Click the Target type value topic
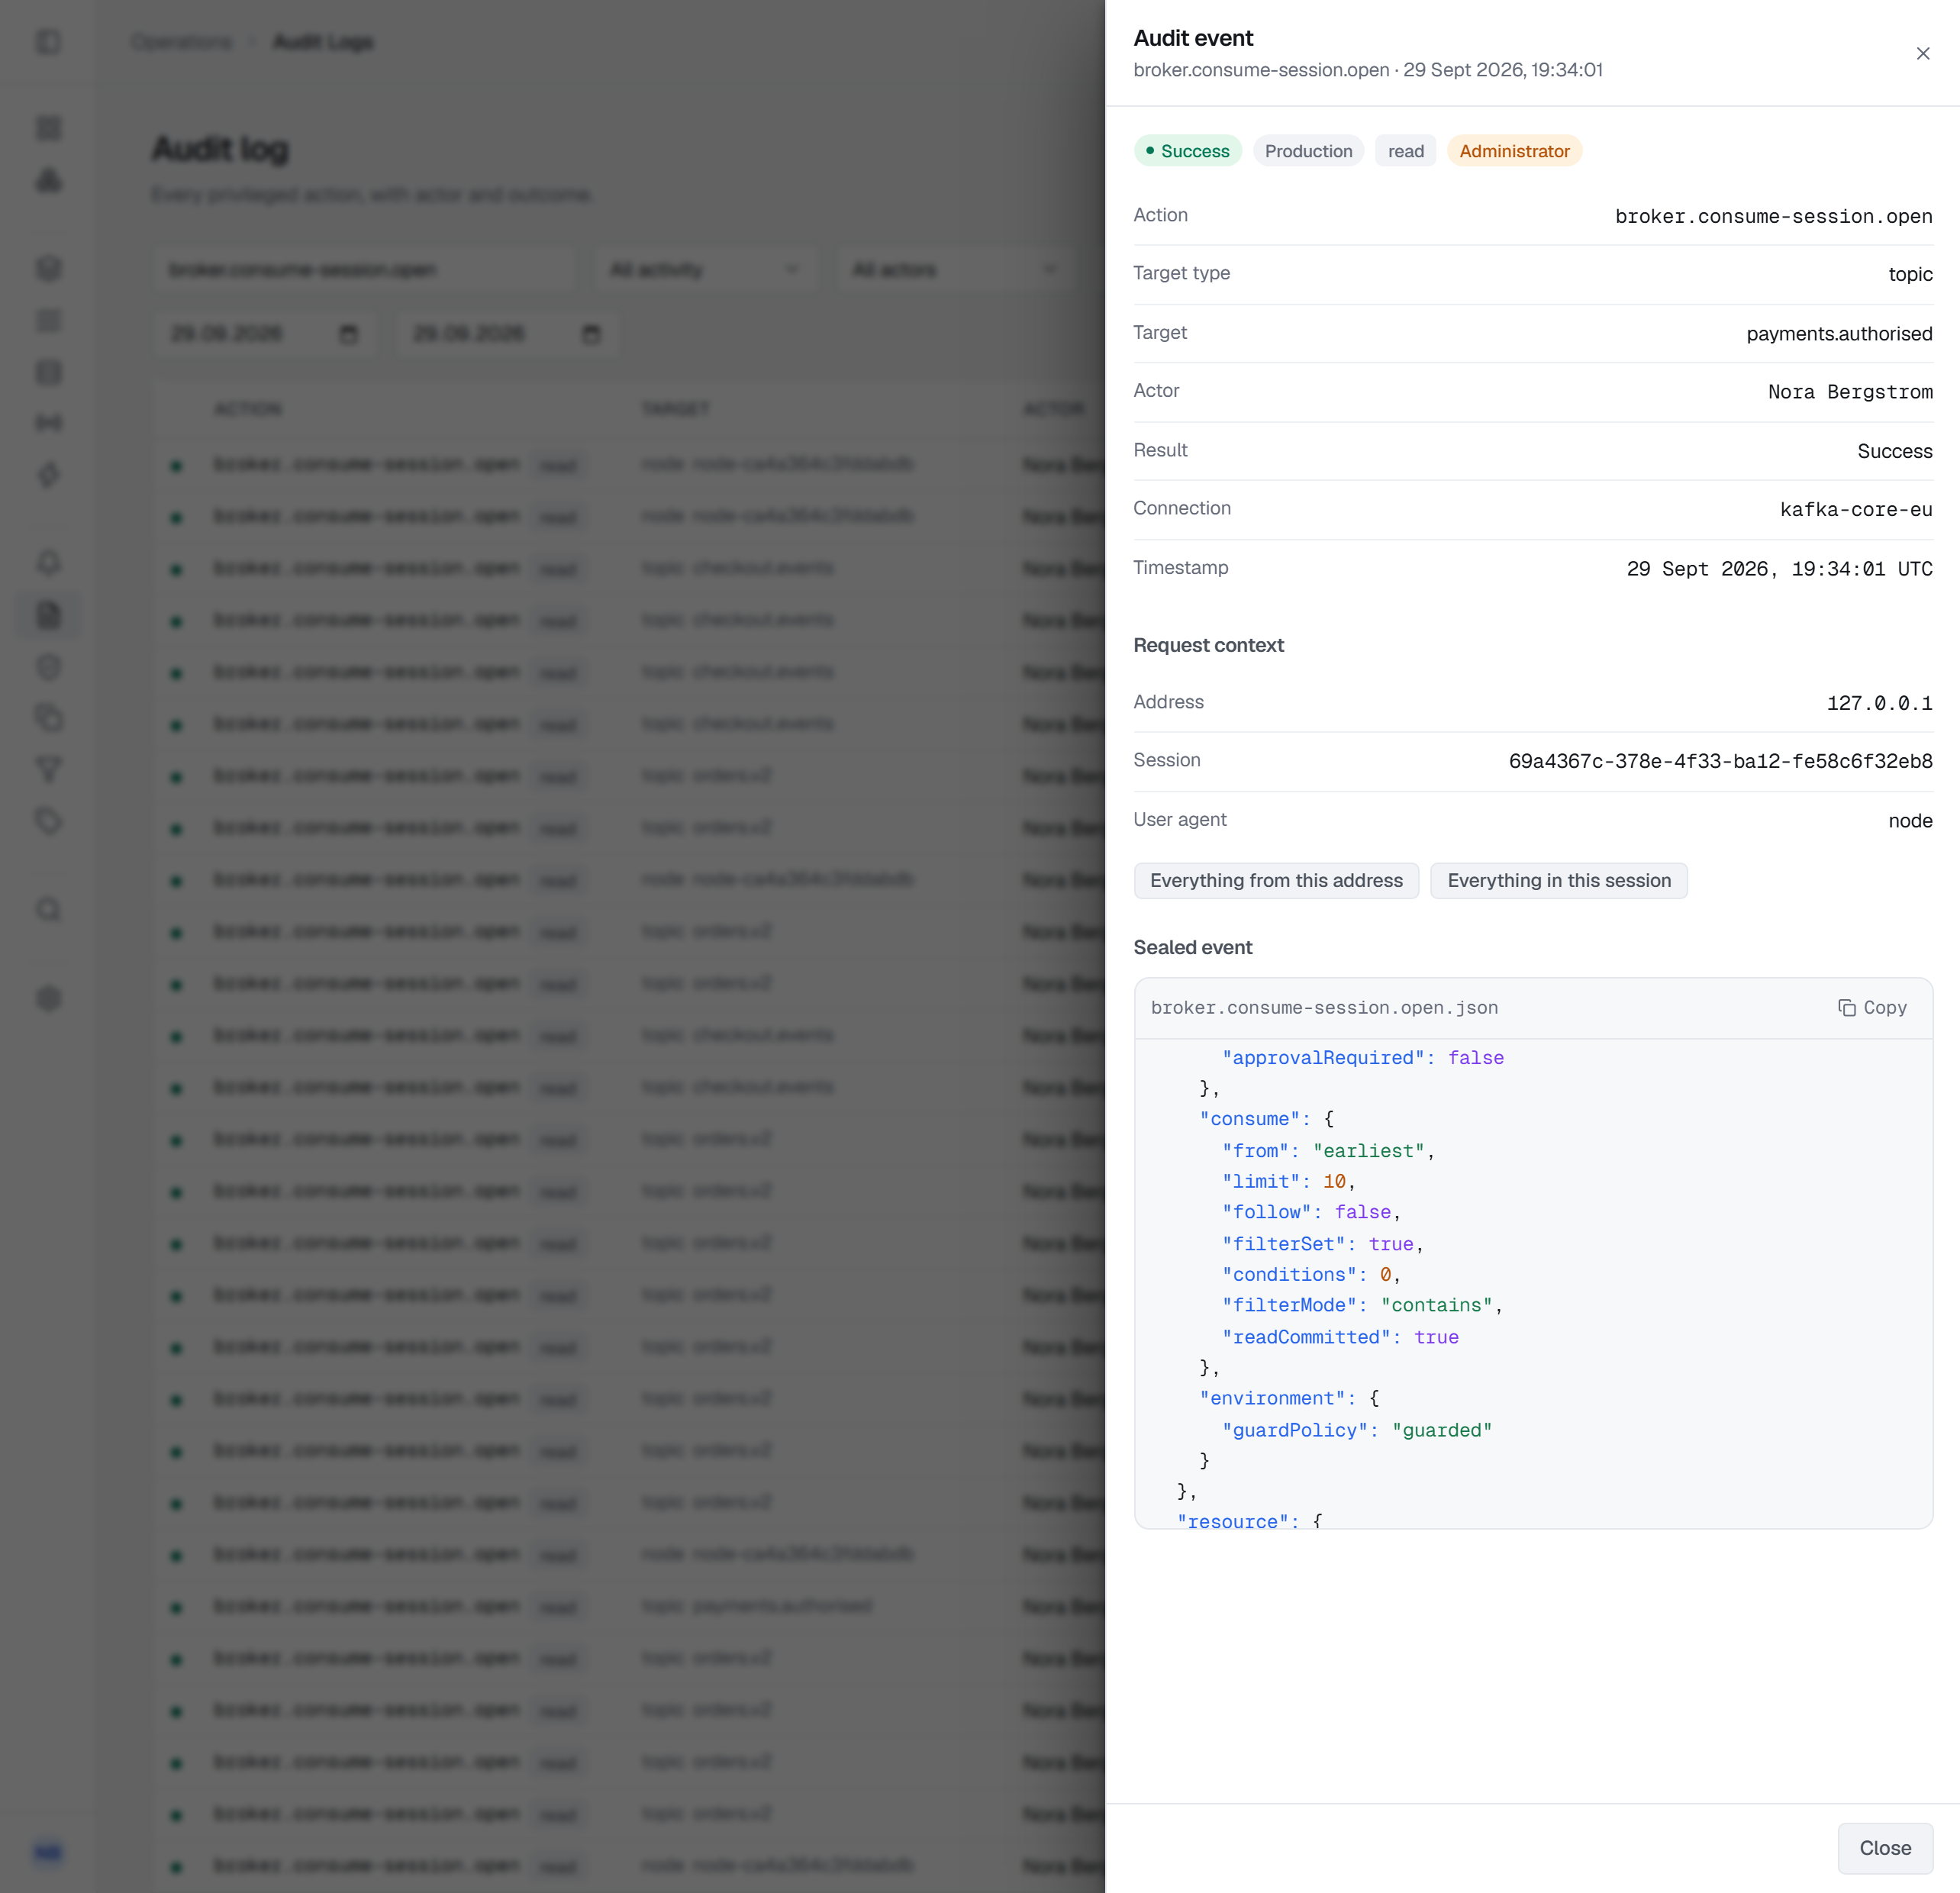This screenshot has height=1893, width=1960. tap(1910, 274)
